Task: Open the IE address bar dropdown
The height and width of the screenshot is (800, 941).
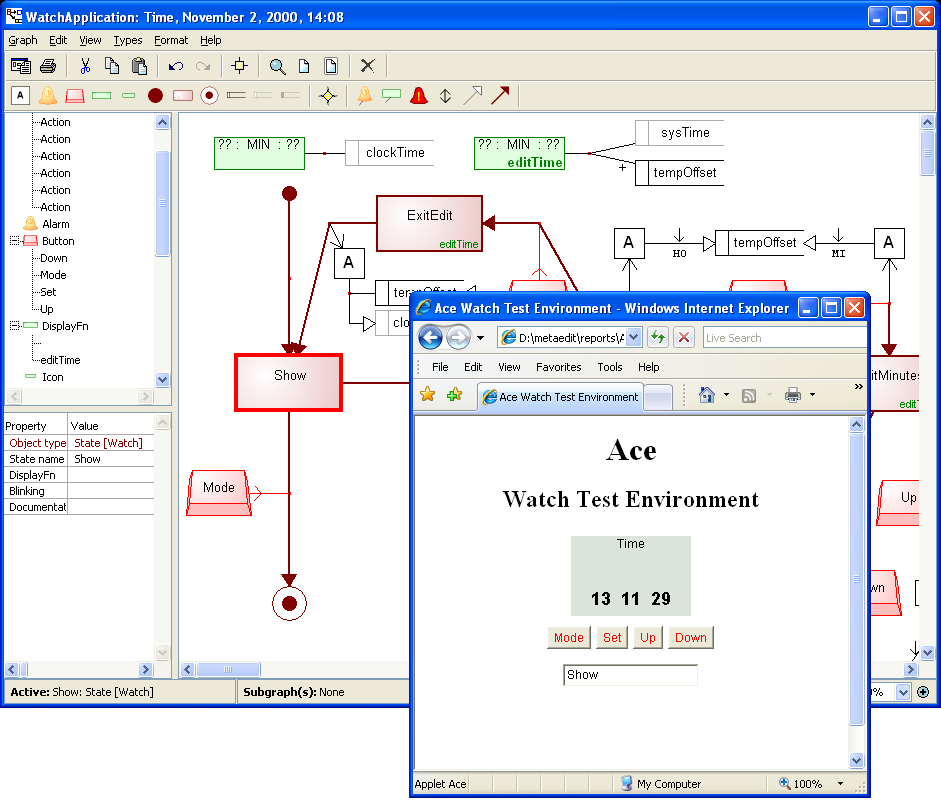Action: point(636,338)
